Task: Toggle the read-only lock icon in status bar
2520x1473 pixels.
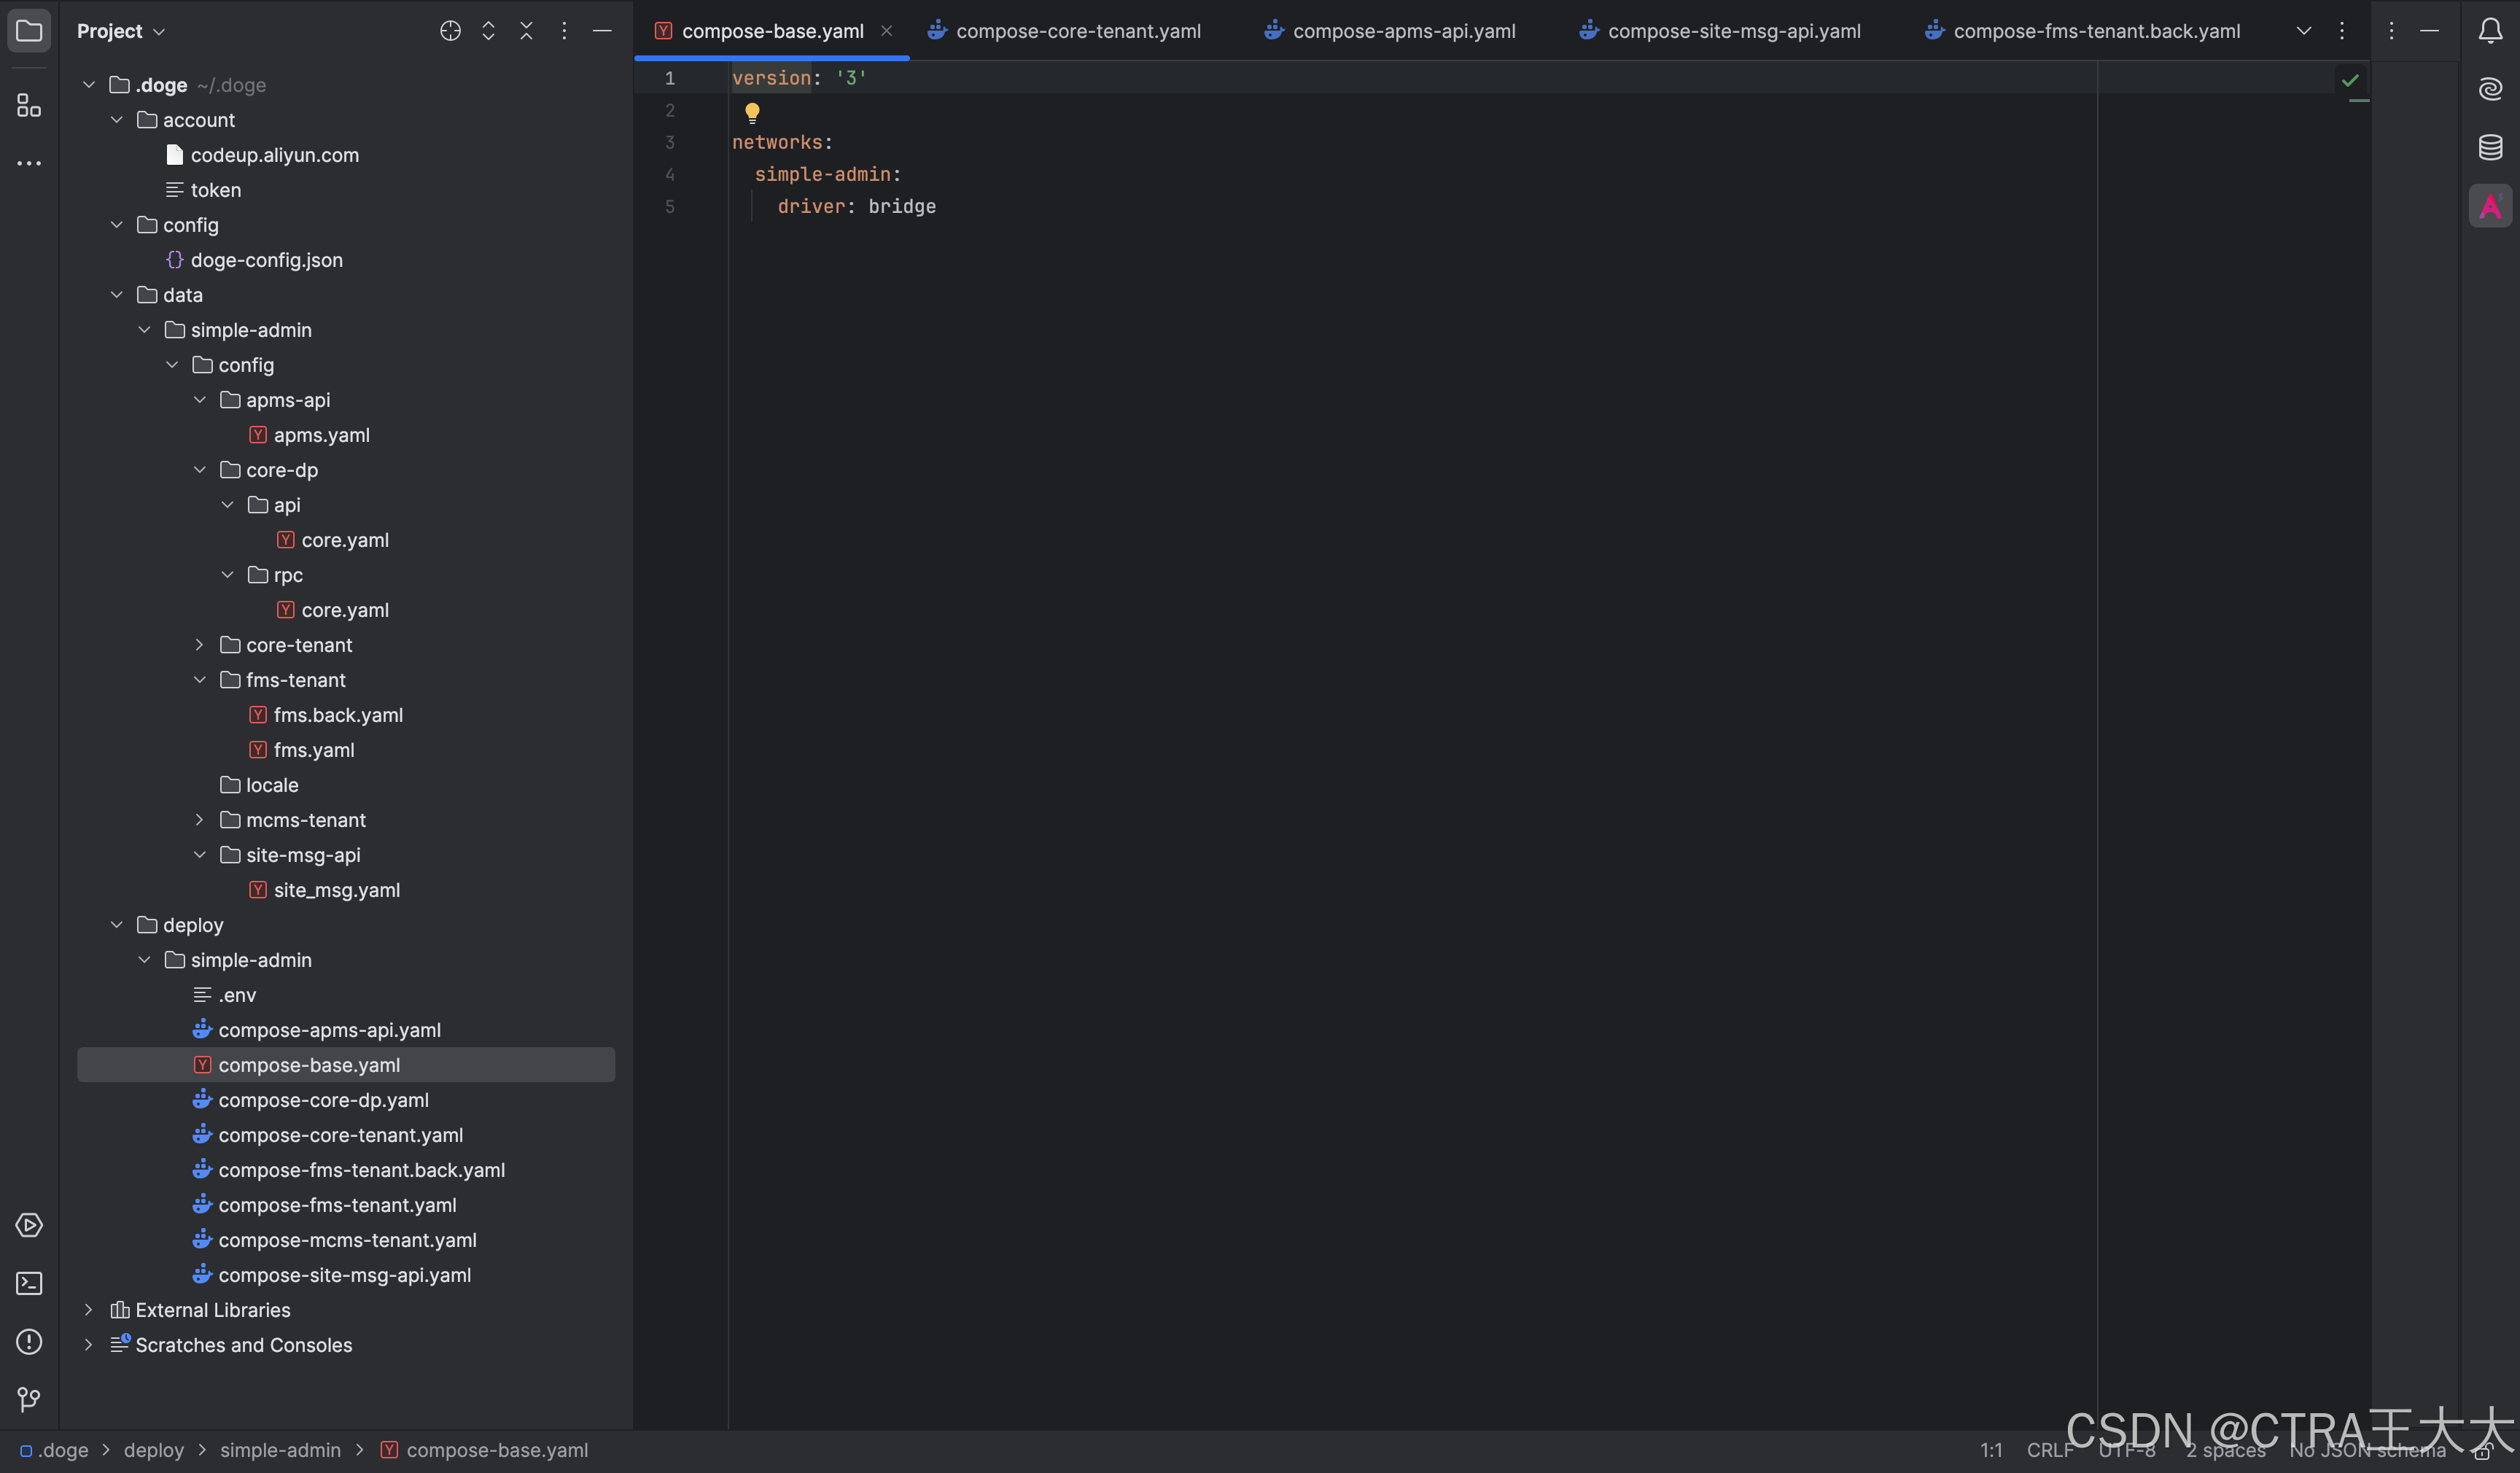Action: pyautogui.click(x=2481, y=1452)
